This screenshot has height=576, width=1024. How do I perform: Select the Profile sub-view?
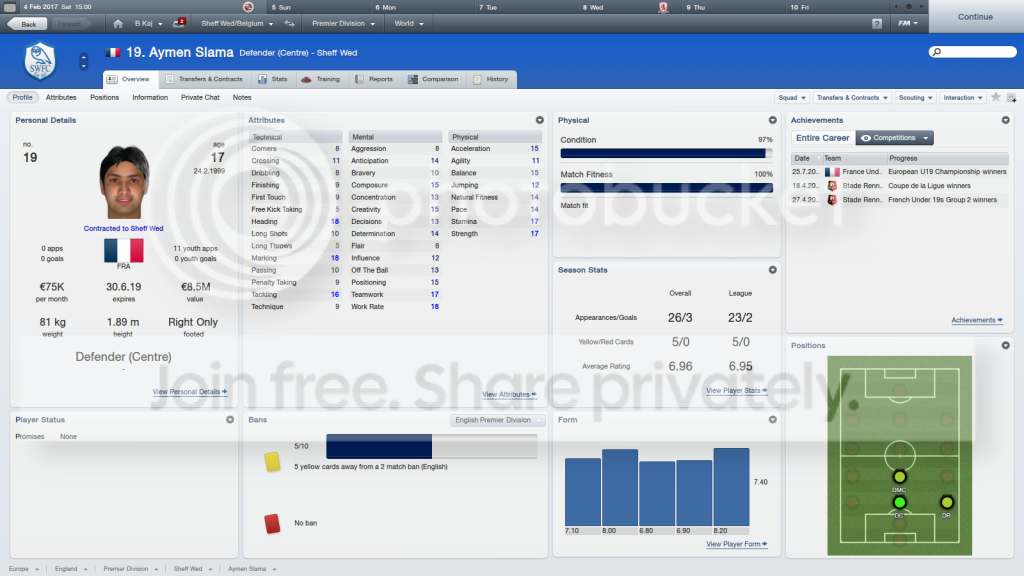coord(22,97)
